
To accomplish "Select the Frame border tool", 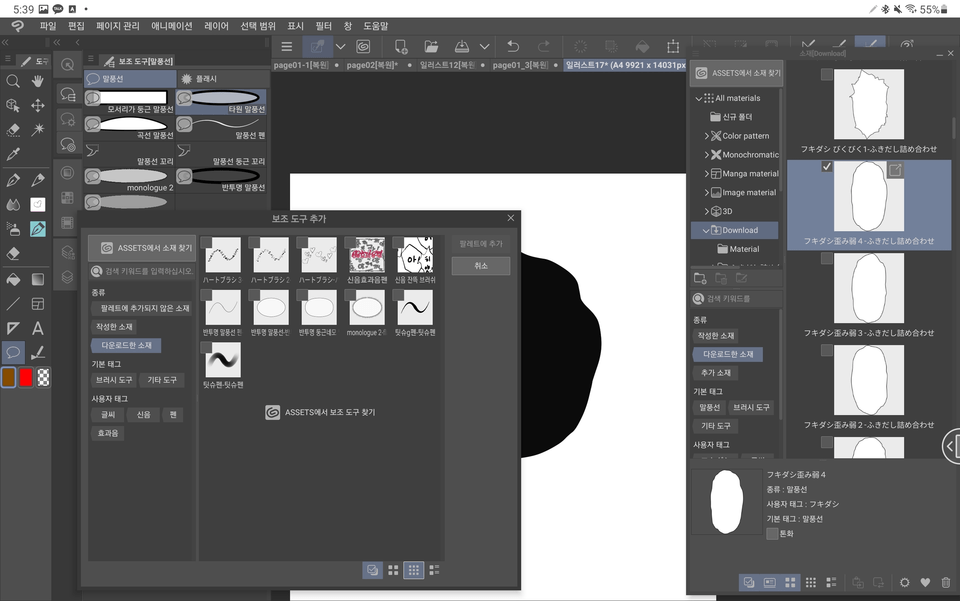I will pyautogui.click(x=38, y=304).
